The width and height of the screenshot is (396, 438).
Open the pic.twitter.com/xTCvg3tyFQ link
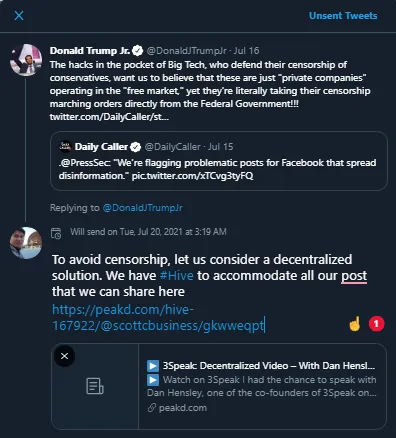[x=192, y=176]
